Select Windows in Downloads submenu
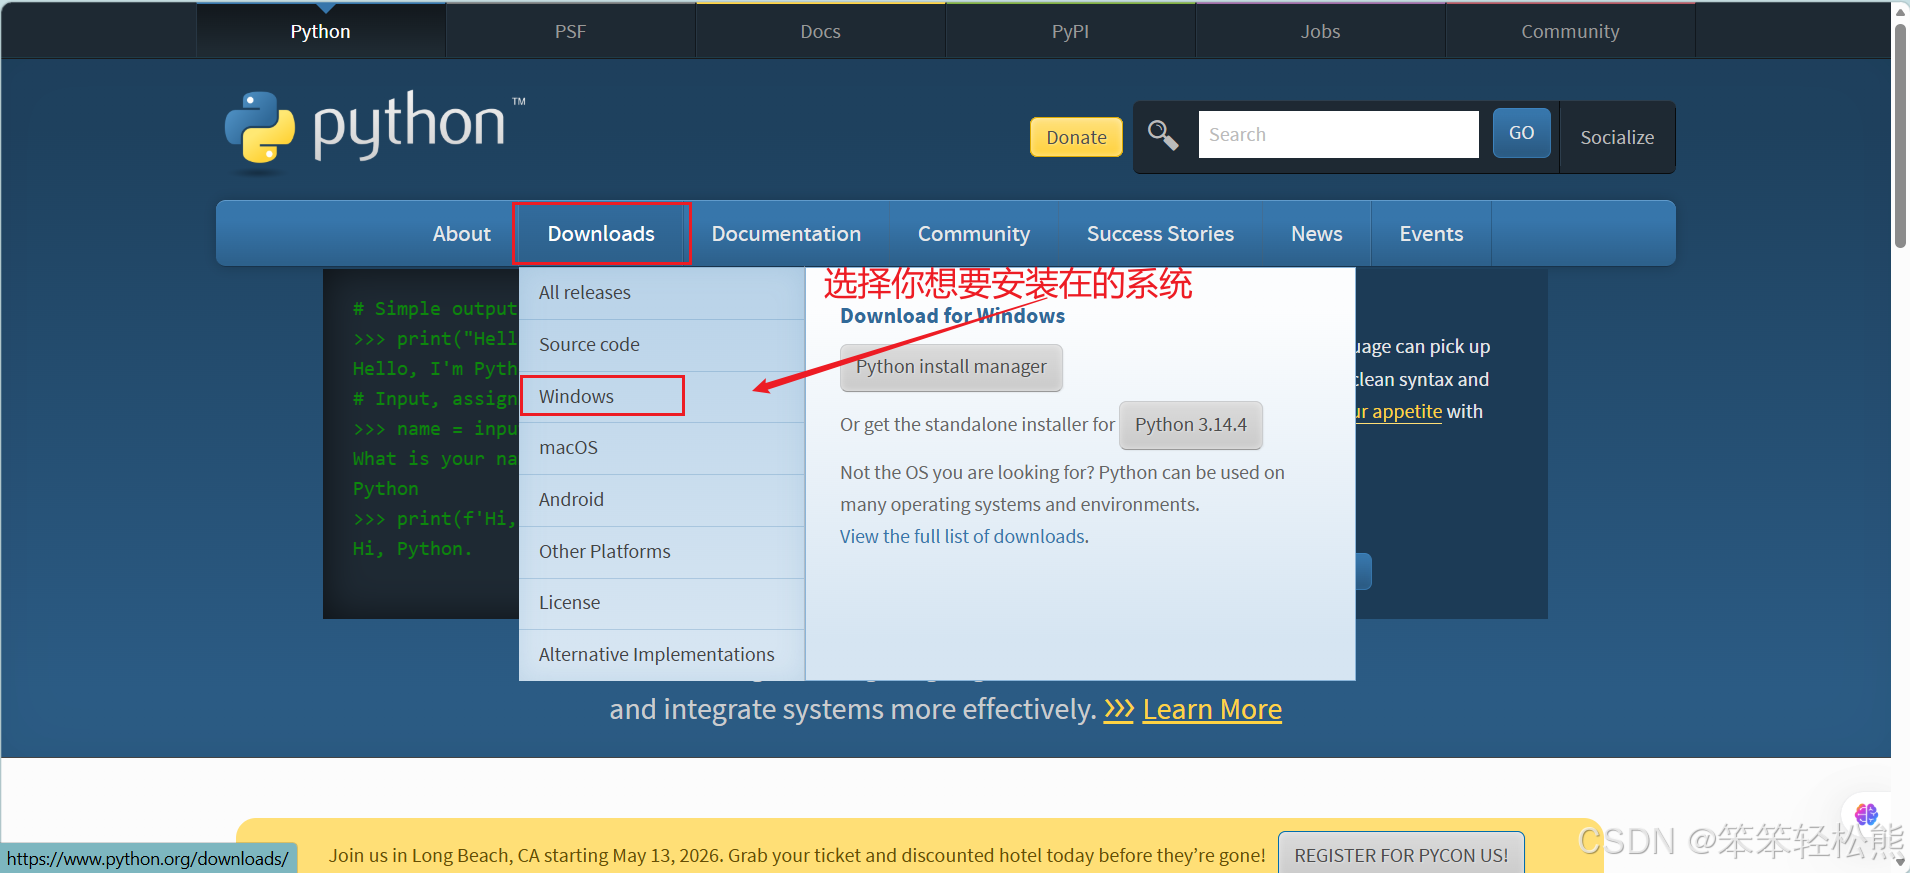1910x873 pixels. [x=662, y=396]
